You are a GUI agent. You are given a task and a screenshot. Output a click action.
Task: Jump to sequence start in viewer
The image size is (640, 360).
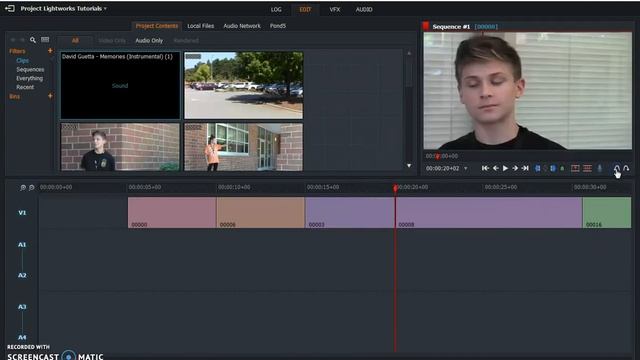[x=485, y=168]
